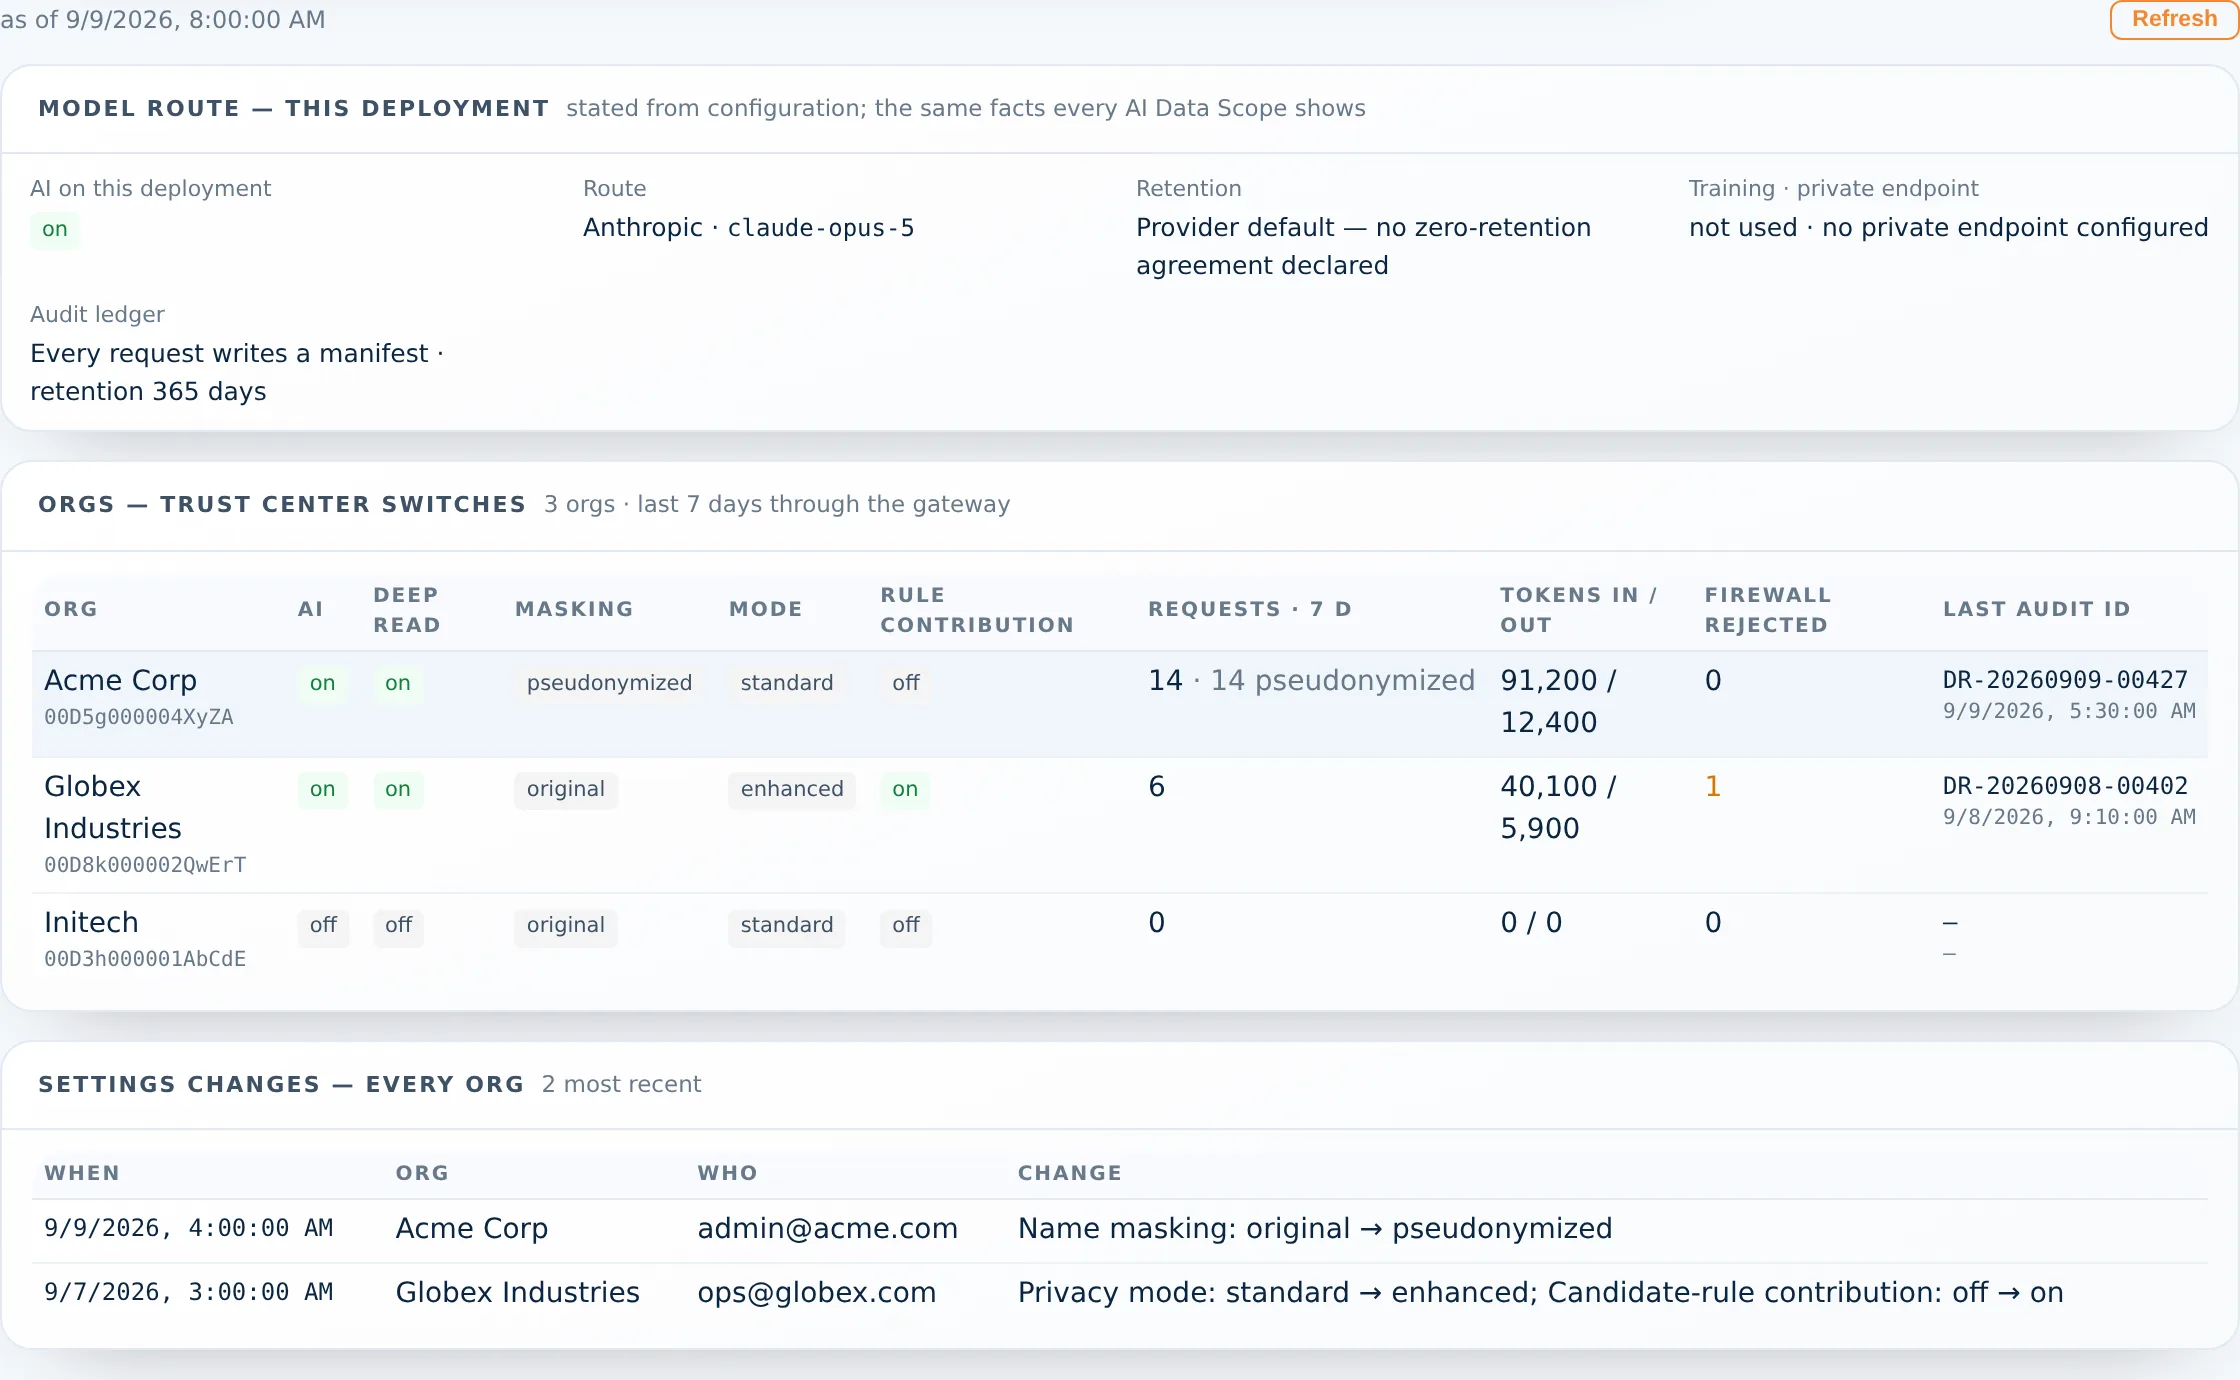
Task: Click the LAST AUDIT ID column header
Action: (2036, 609)
